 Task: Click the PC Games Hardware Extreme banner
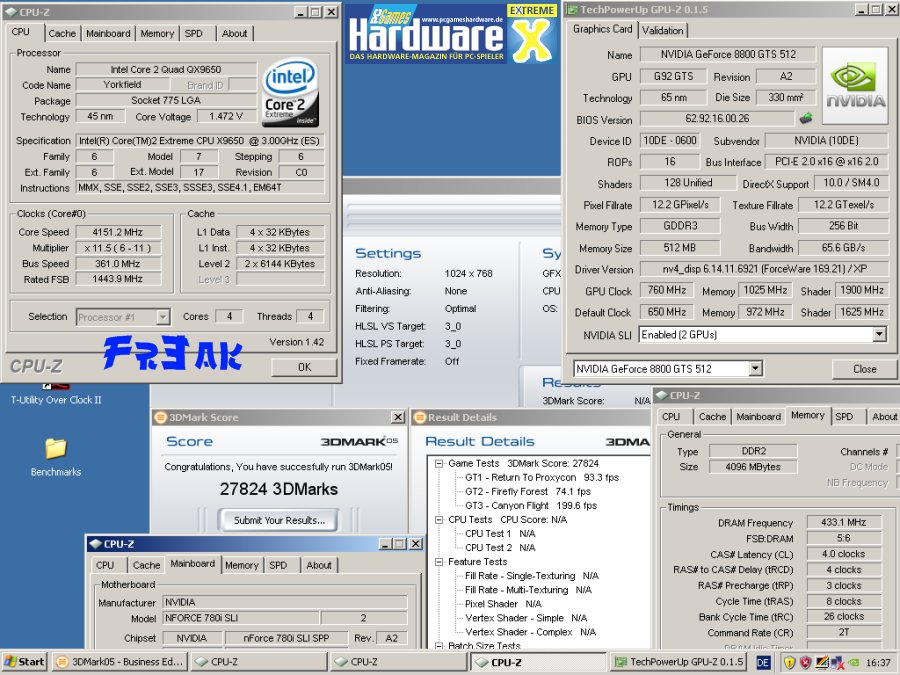452,33
